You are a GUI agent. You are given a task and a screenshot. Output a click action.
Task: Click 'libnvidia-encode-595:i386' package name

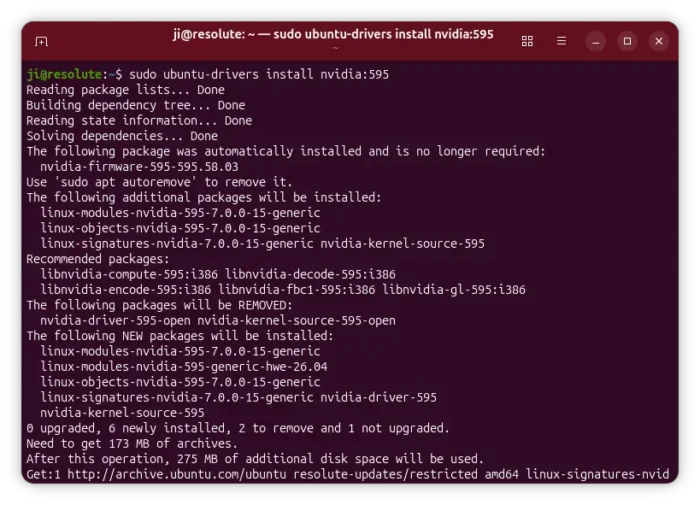(125, 290)
